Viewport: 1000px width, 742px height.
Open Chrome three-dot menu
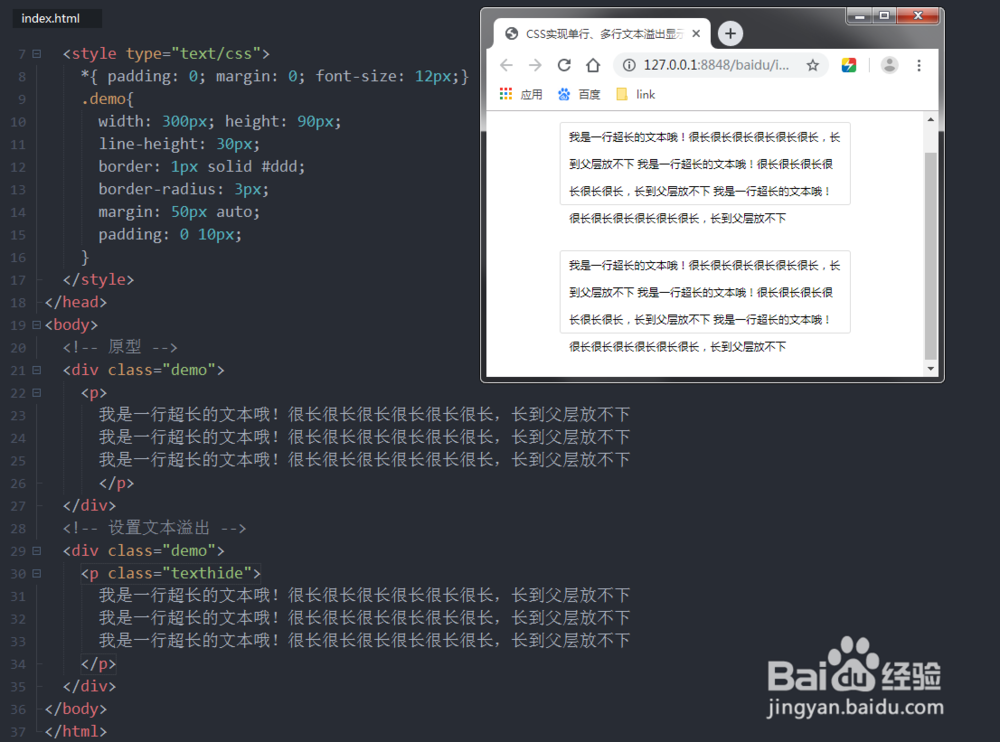pos(919,65)
